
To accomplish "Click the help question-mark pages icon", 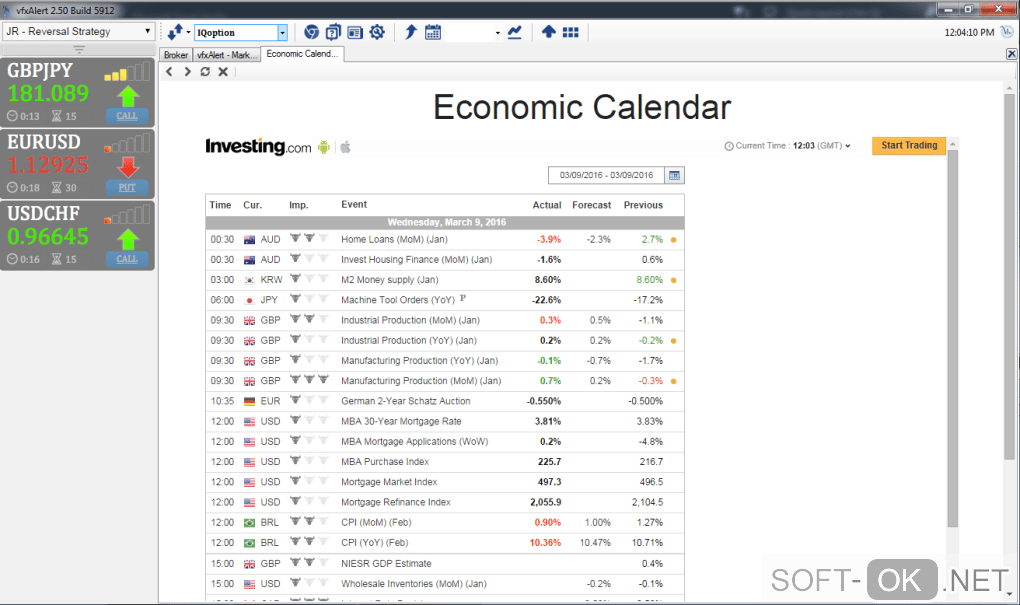I will (x=333, y=32).
